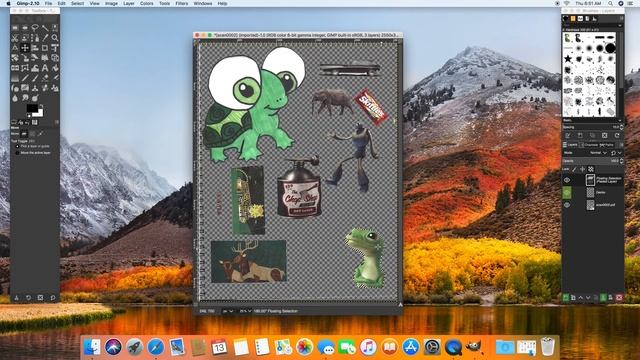Click reset tool options at toolbox bottom

coord(53,298)
